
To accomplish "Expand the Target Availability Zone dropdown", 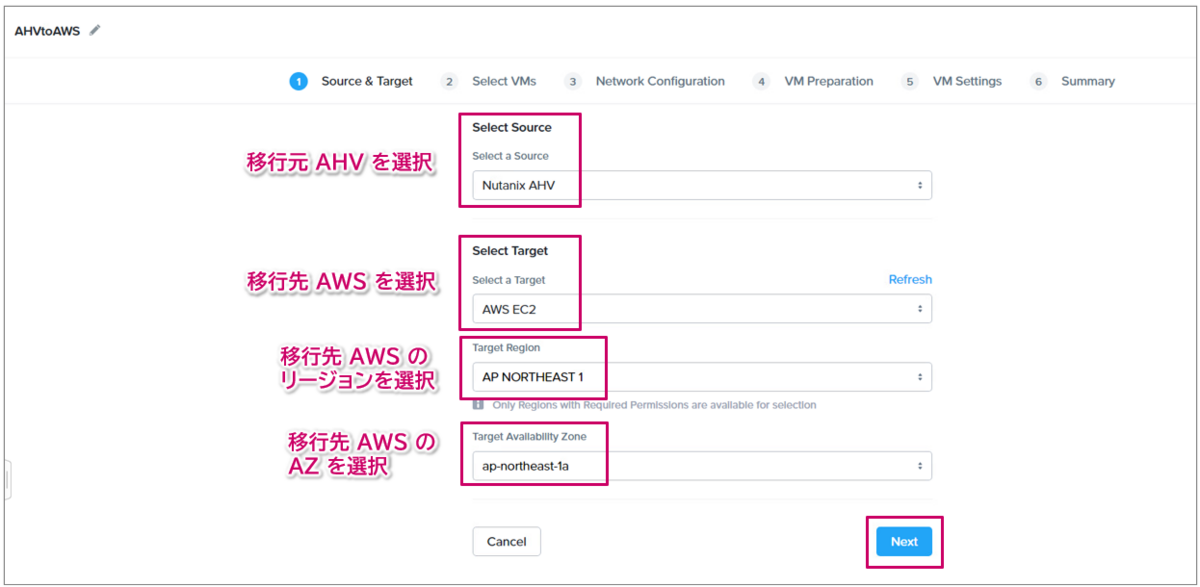I will pyautogui.click(x=702, y=466).
